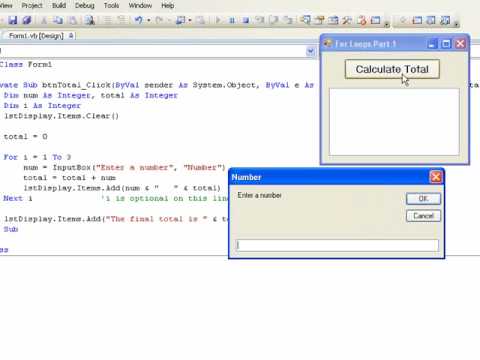Click the 'Dim num As Integer' declaration line
The height and width of the screenshot is (360, 480).
[90, 95]
